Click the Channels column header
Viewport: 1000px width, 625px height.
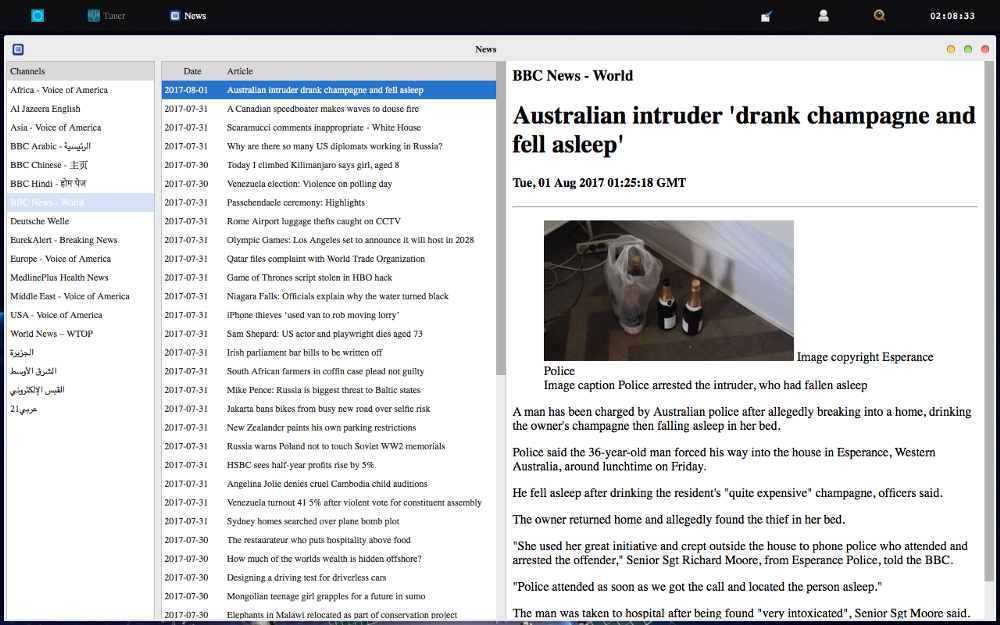pyautogui.click(x=28, y=71)
